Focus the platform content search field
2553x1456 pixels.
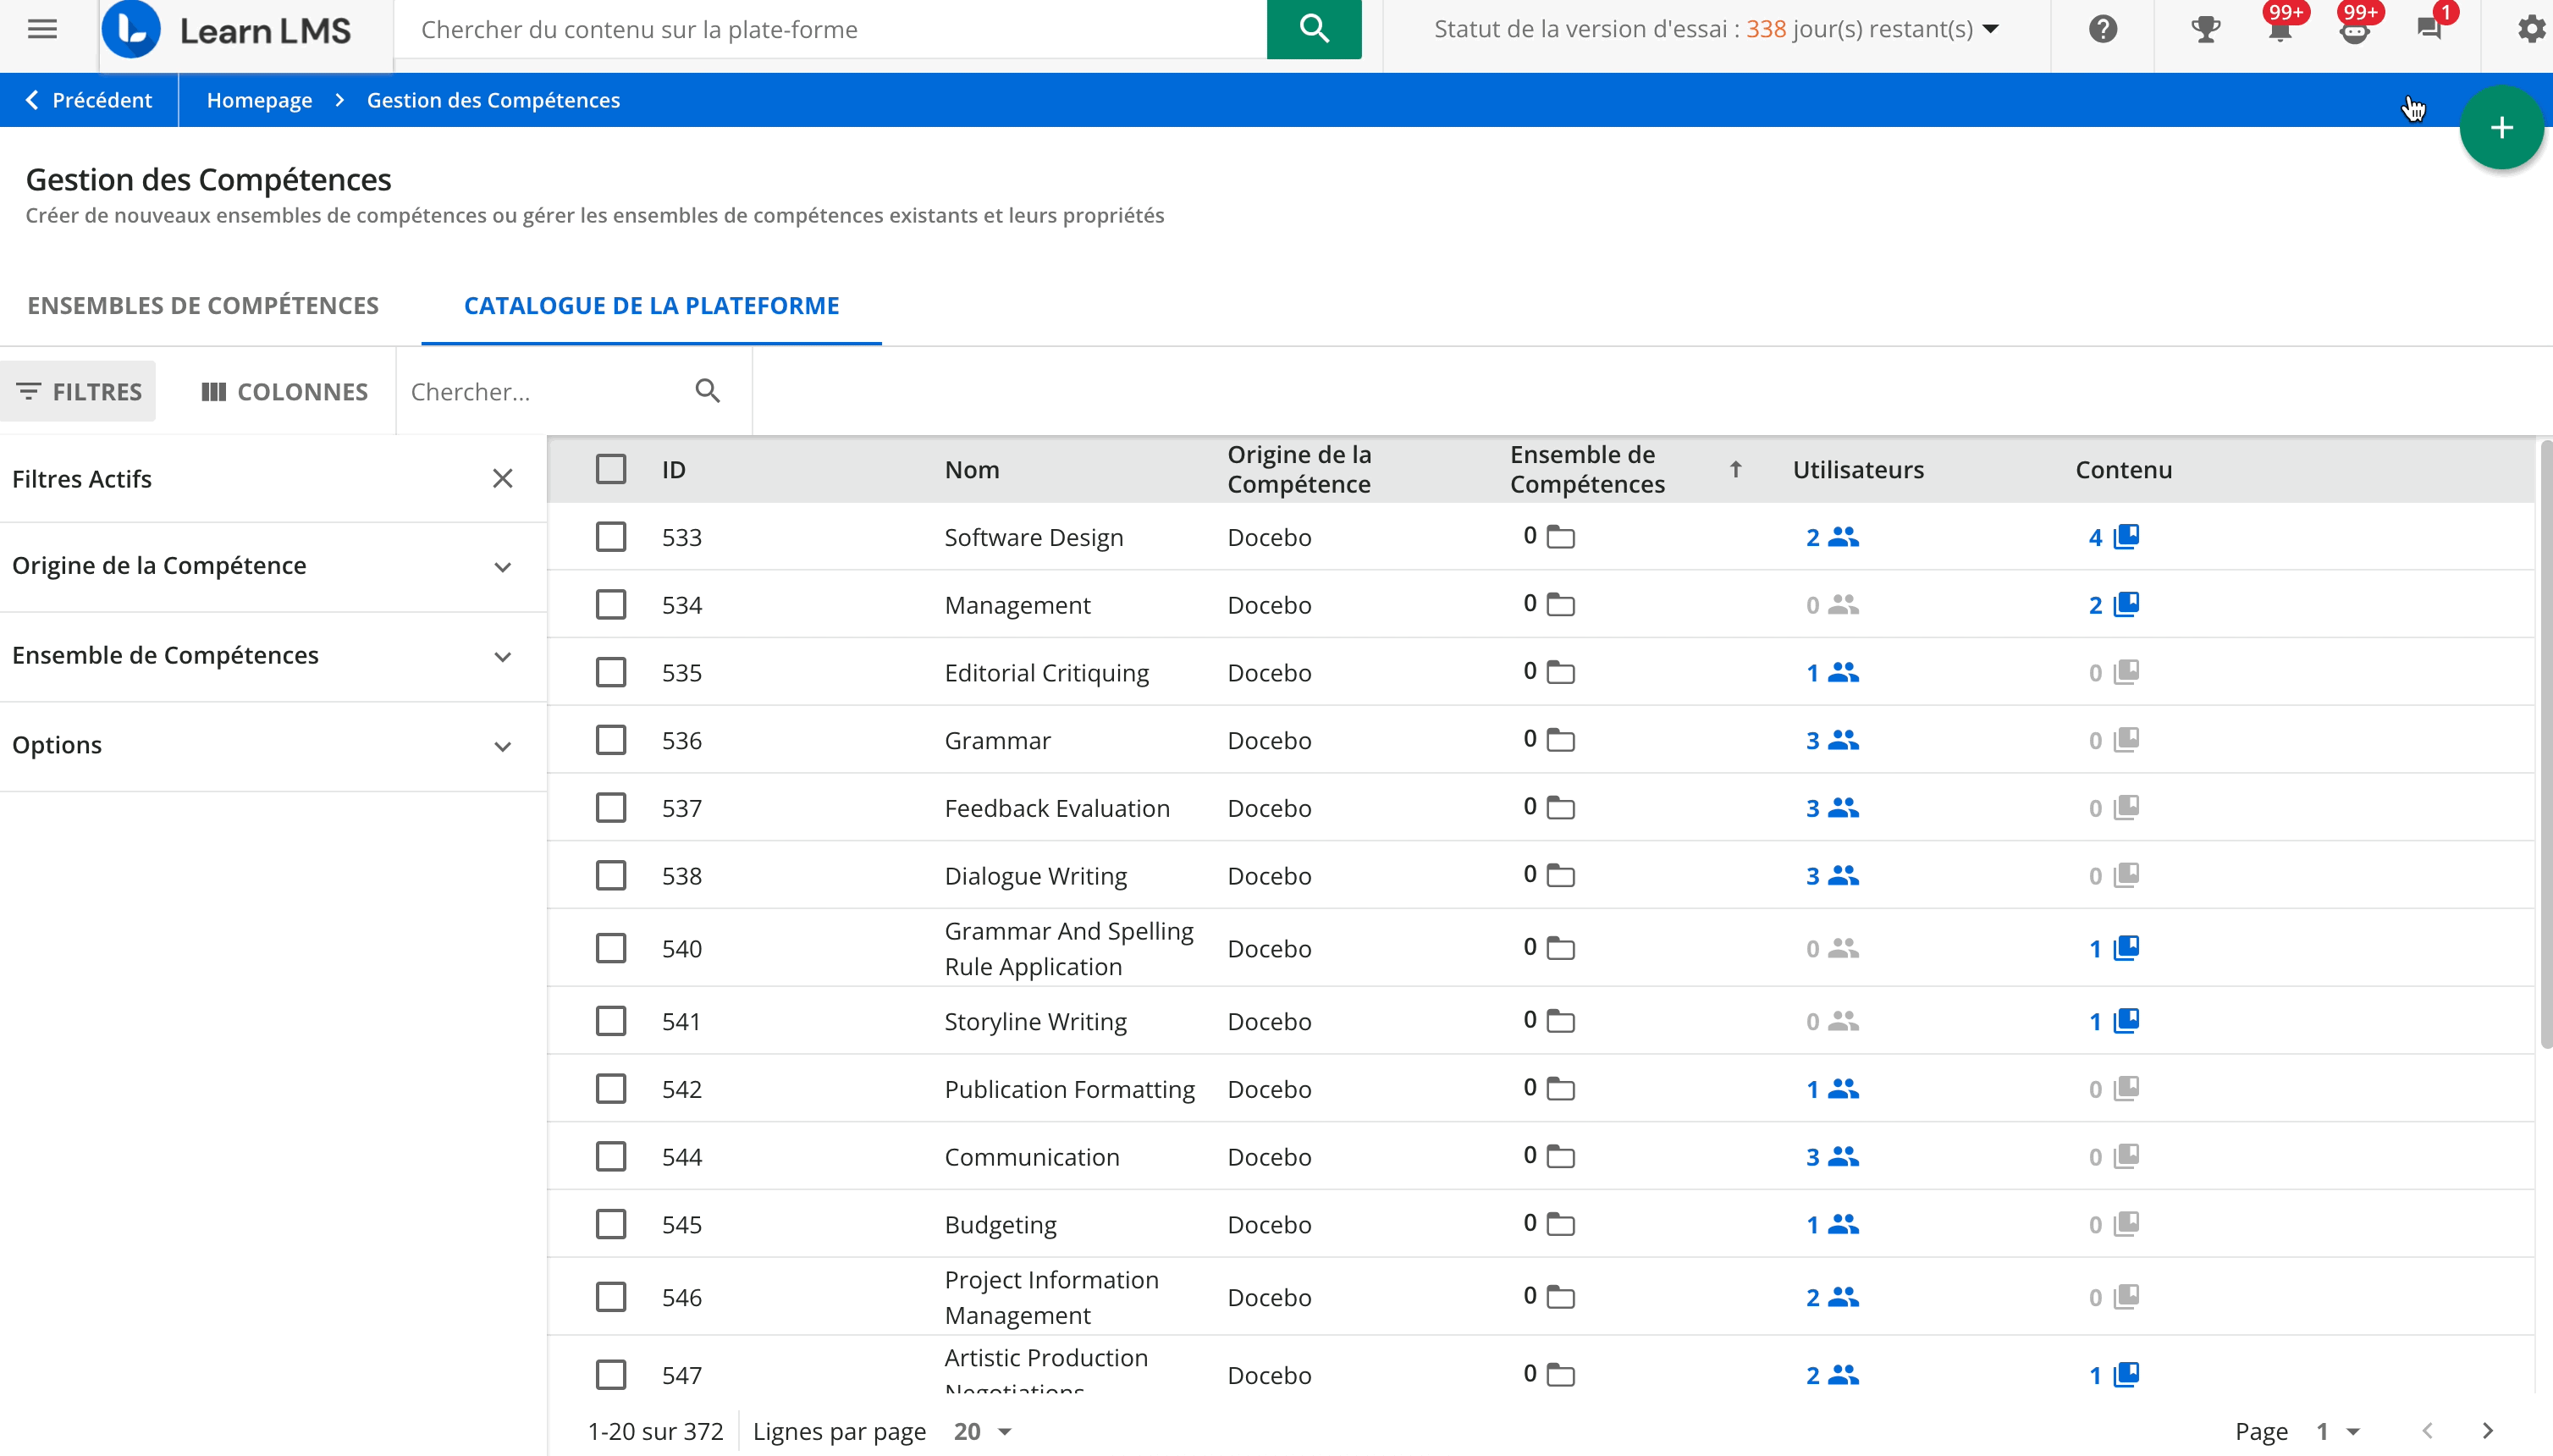(x=832, y=29)
